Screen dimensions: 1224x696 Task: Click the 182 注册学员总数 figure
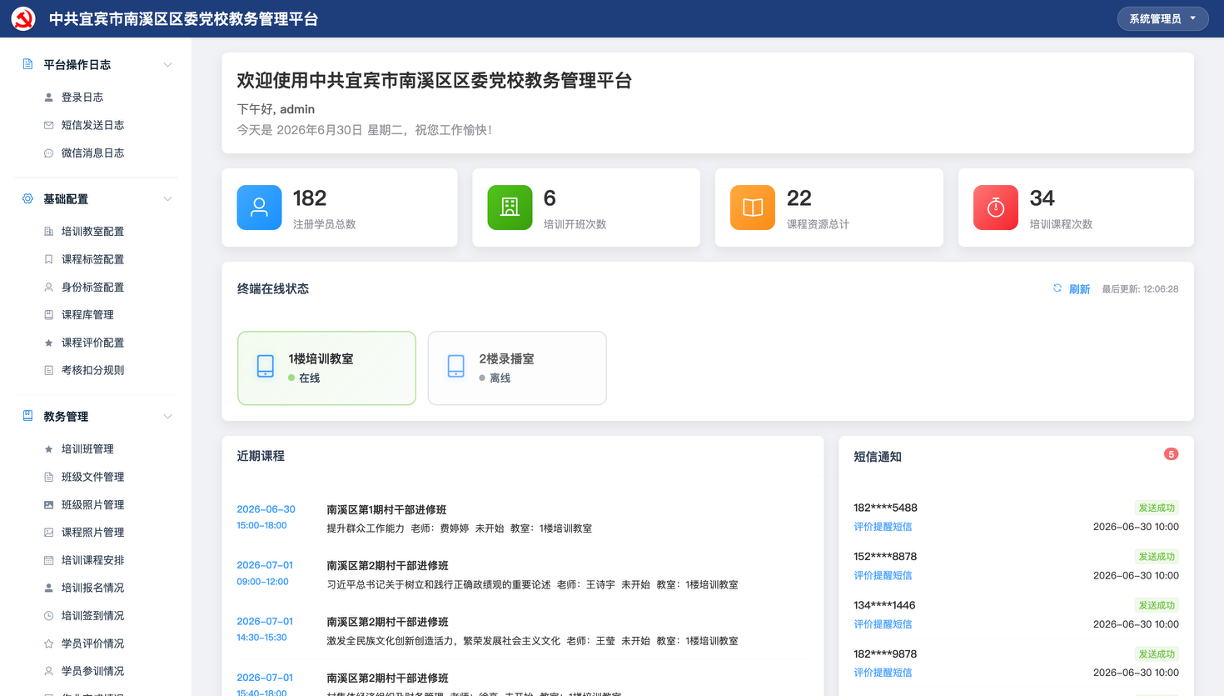point(310,198)
